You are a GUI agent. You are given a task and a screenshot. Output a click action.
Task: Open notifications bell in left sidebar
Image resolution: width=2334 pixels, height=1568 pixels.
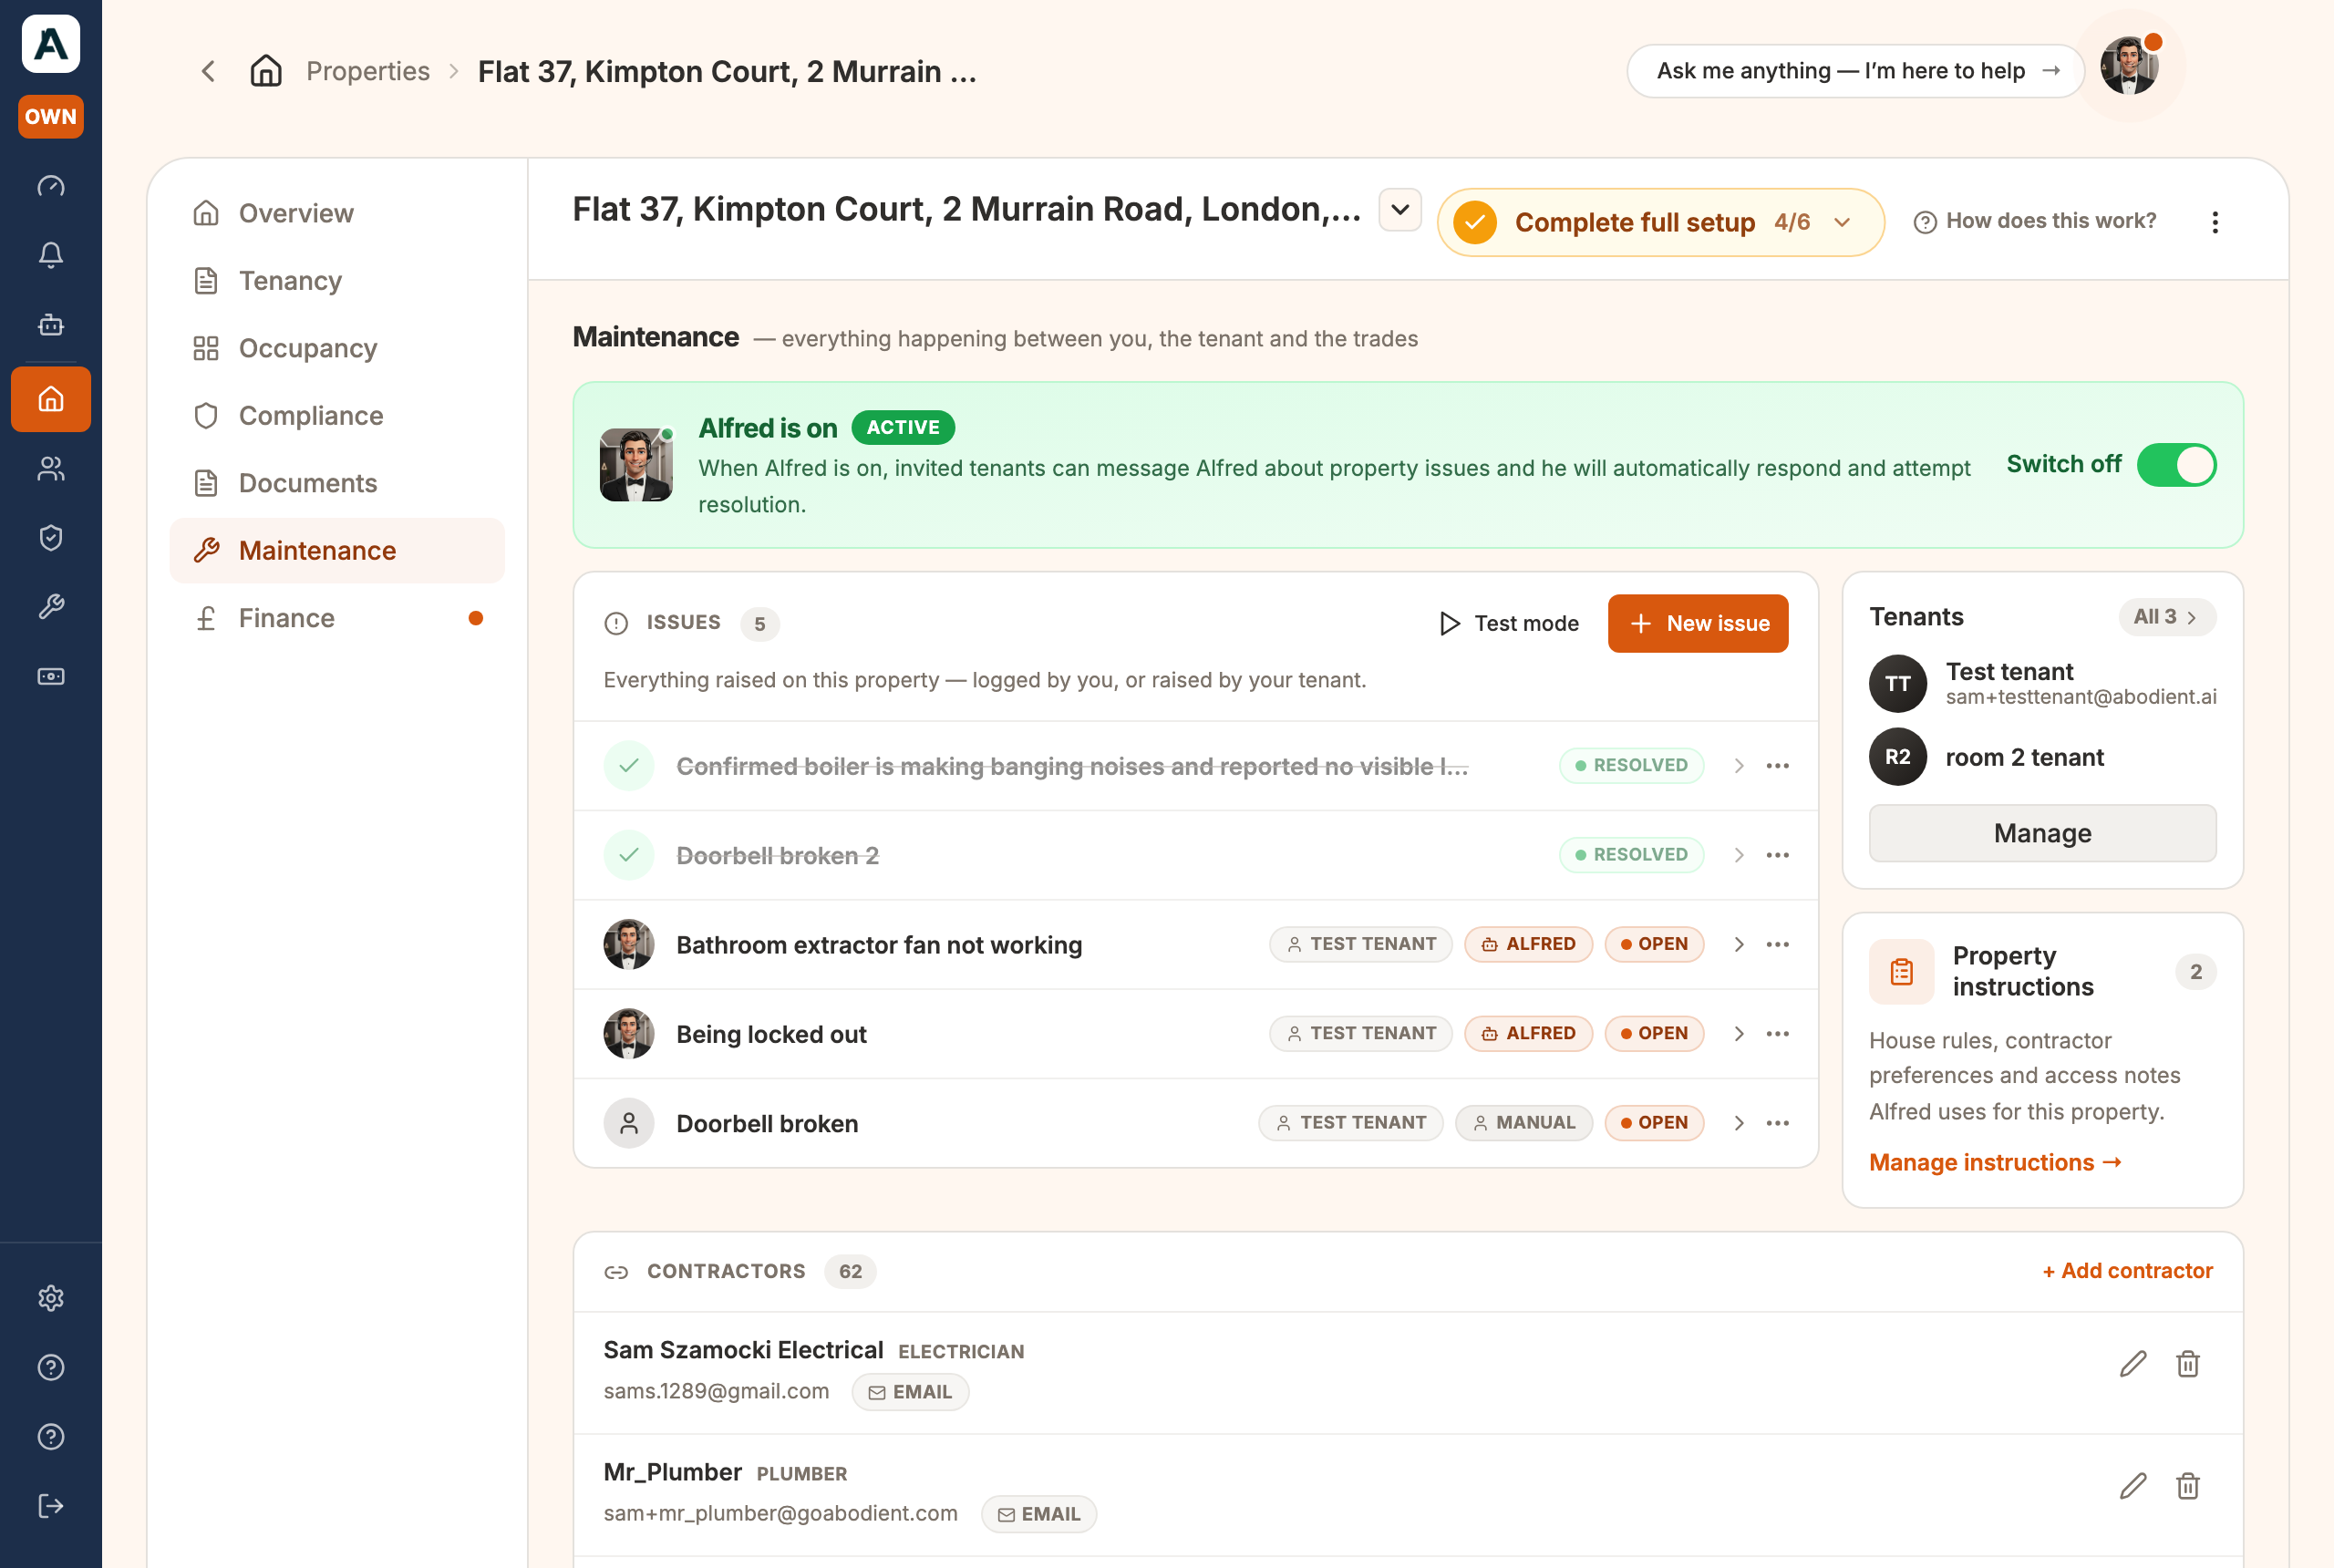pos(51,255)
